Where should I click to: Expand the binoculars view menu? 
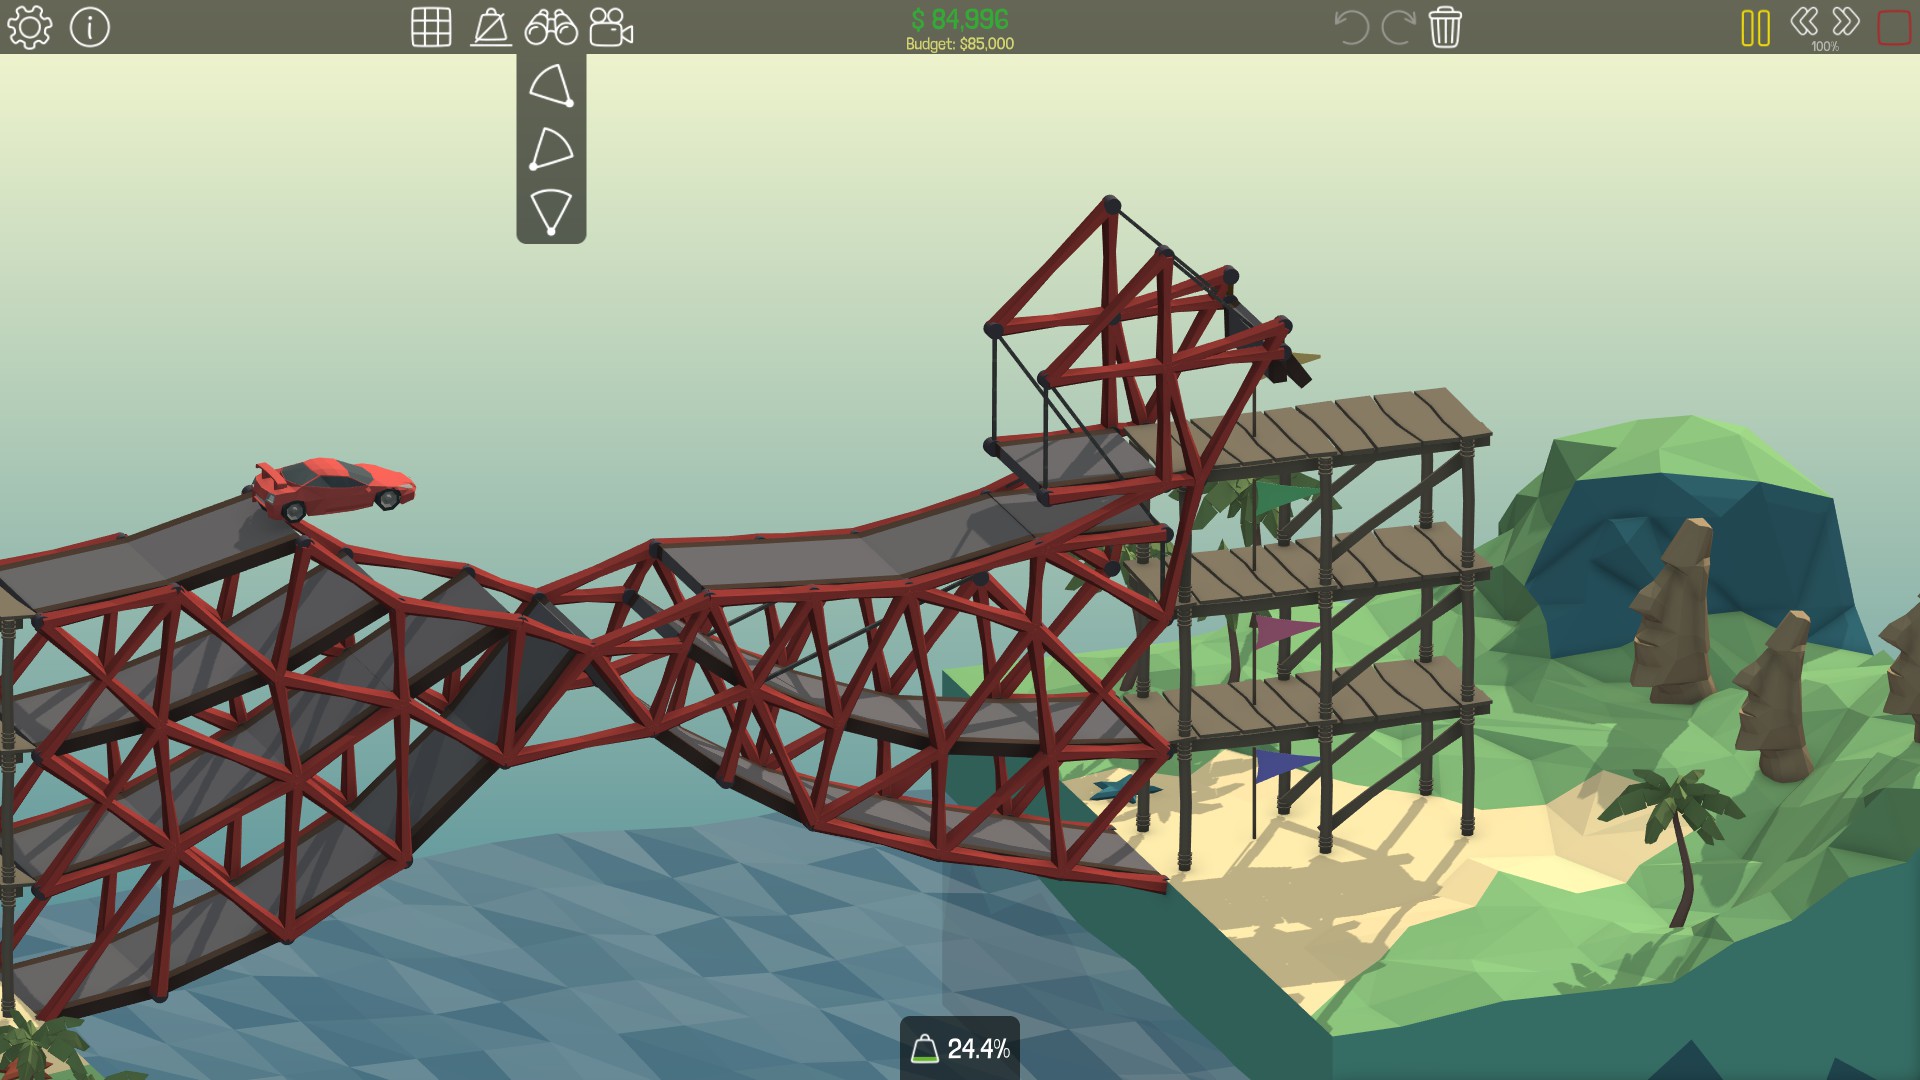551,27
